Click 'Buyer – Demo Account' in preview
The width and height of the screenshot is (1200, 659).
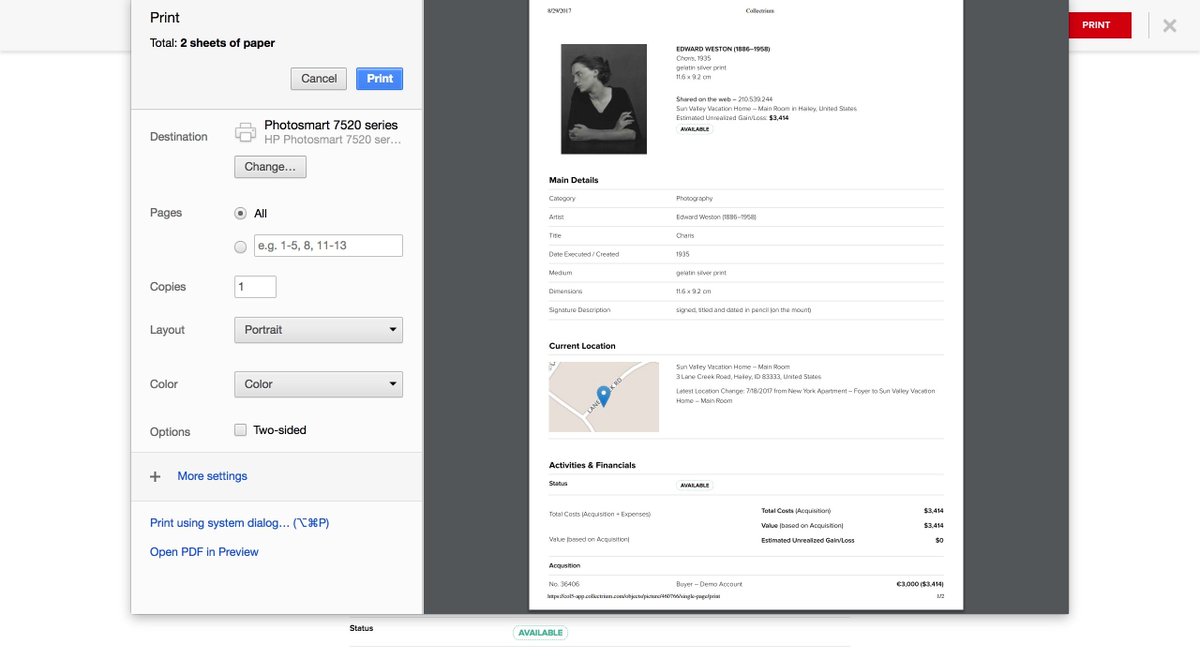tap(709, 584)
